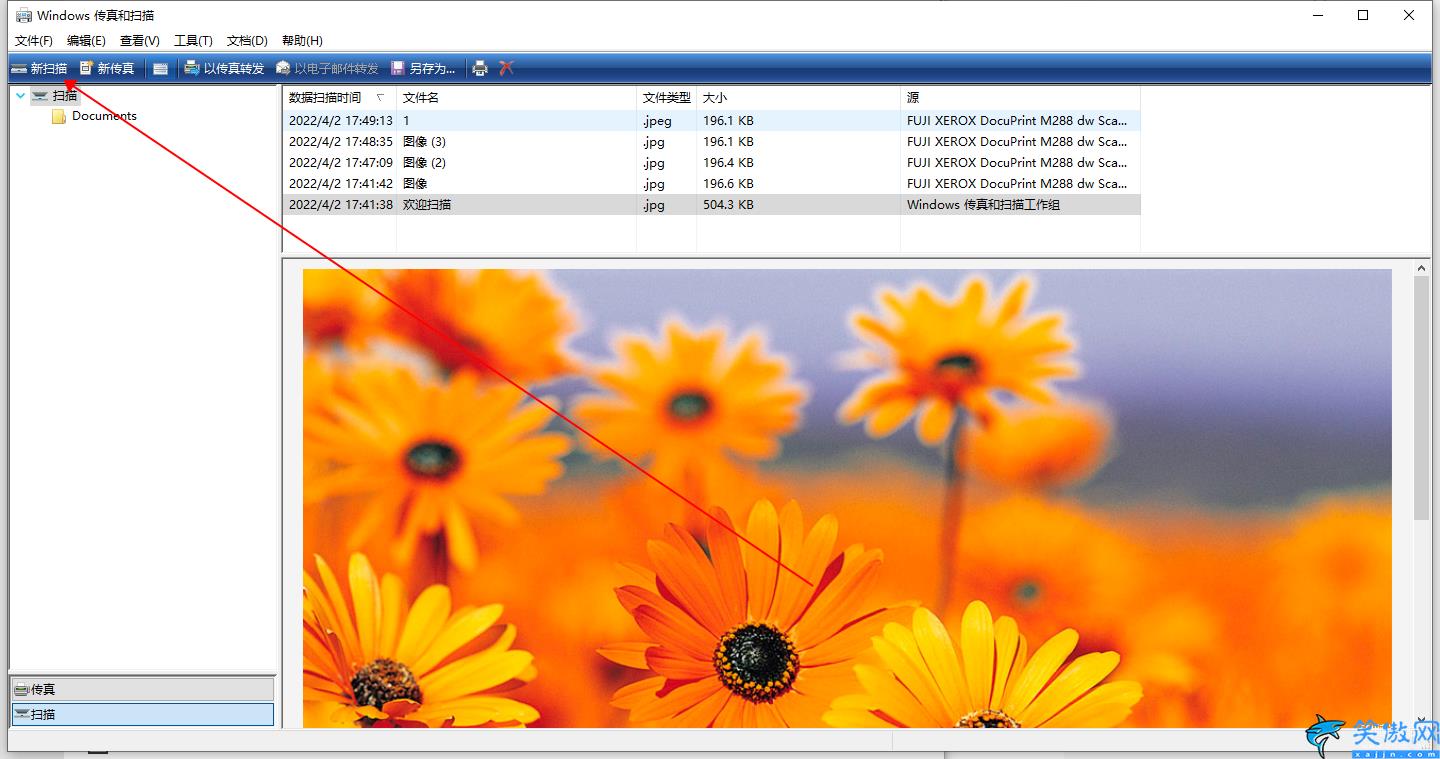Forward as fax using 以传真转发

click(224, 68)
